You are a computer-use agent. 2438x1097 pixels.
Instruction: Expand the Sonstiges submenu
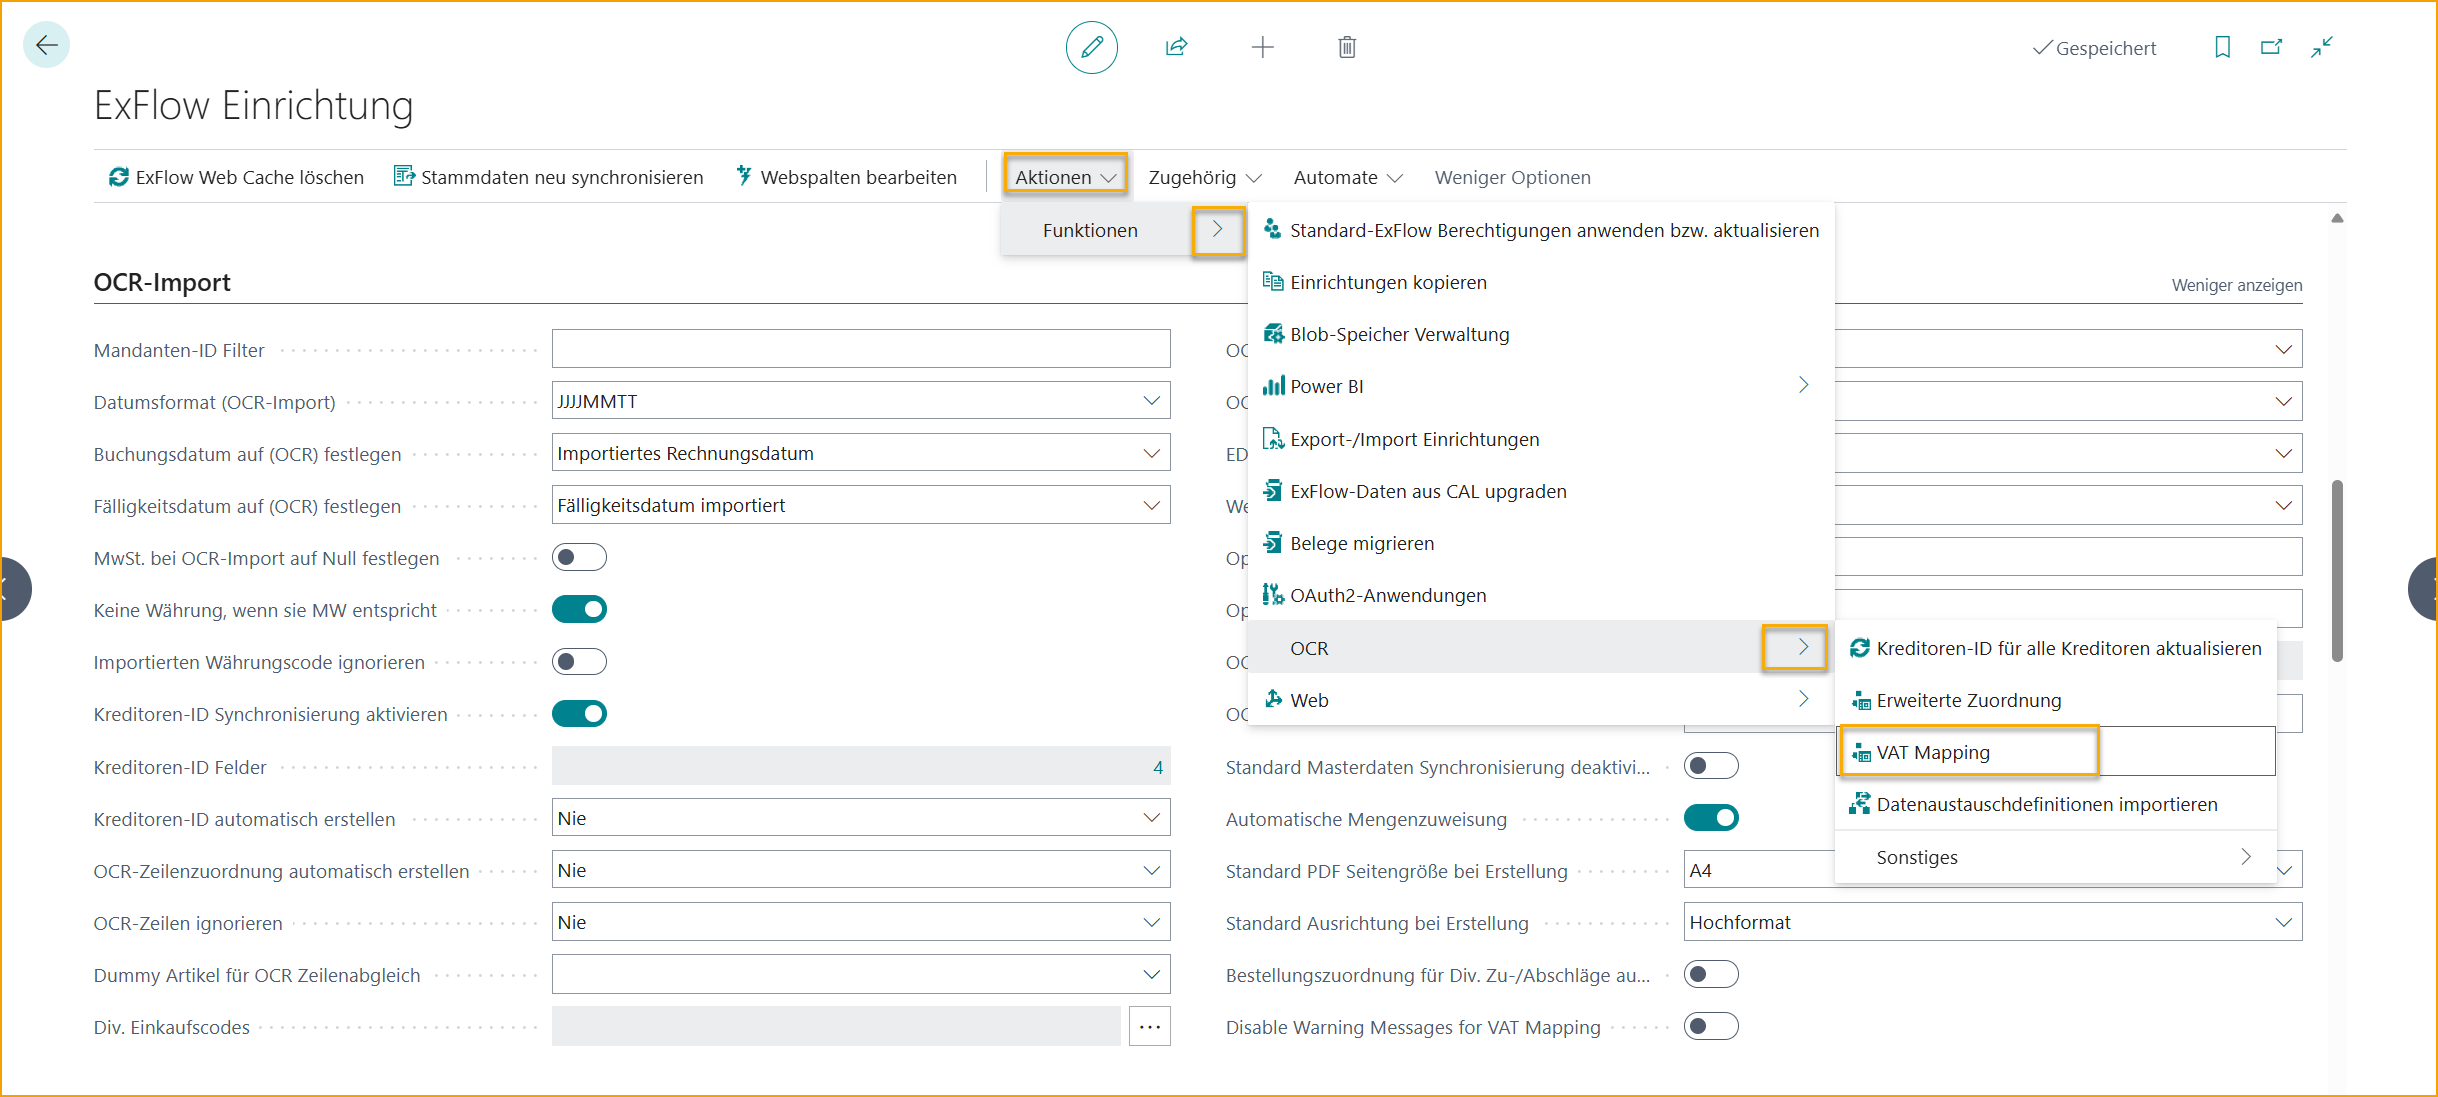point(2056,857)
